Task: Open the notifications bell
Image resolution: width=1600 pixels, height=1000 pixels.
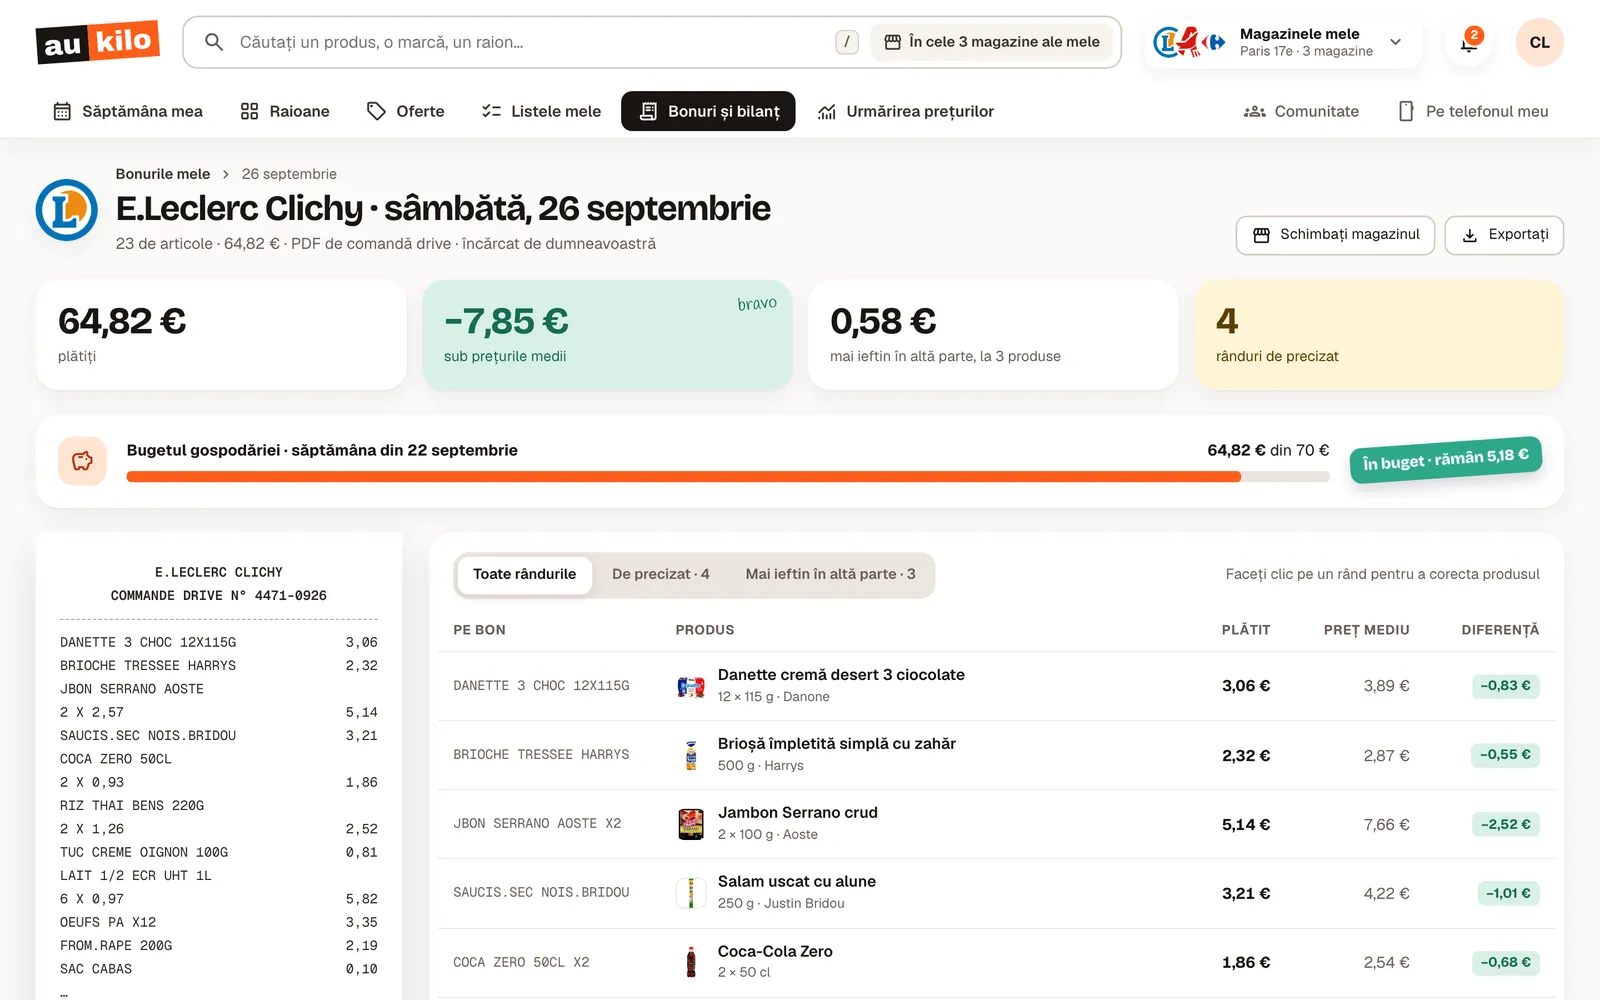Action: point(1469,42)
